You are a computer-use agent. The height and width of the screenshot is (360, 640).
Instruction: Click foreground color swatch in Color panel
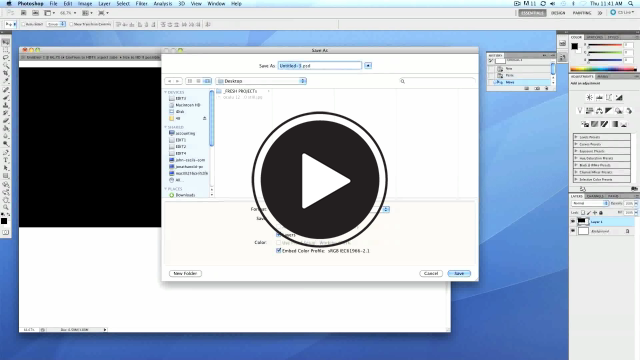[575, 46]
